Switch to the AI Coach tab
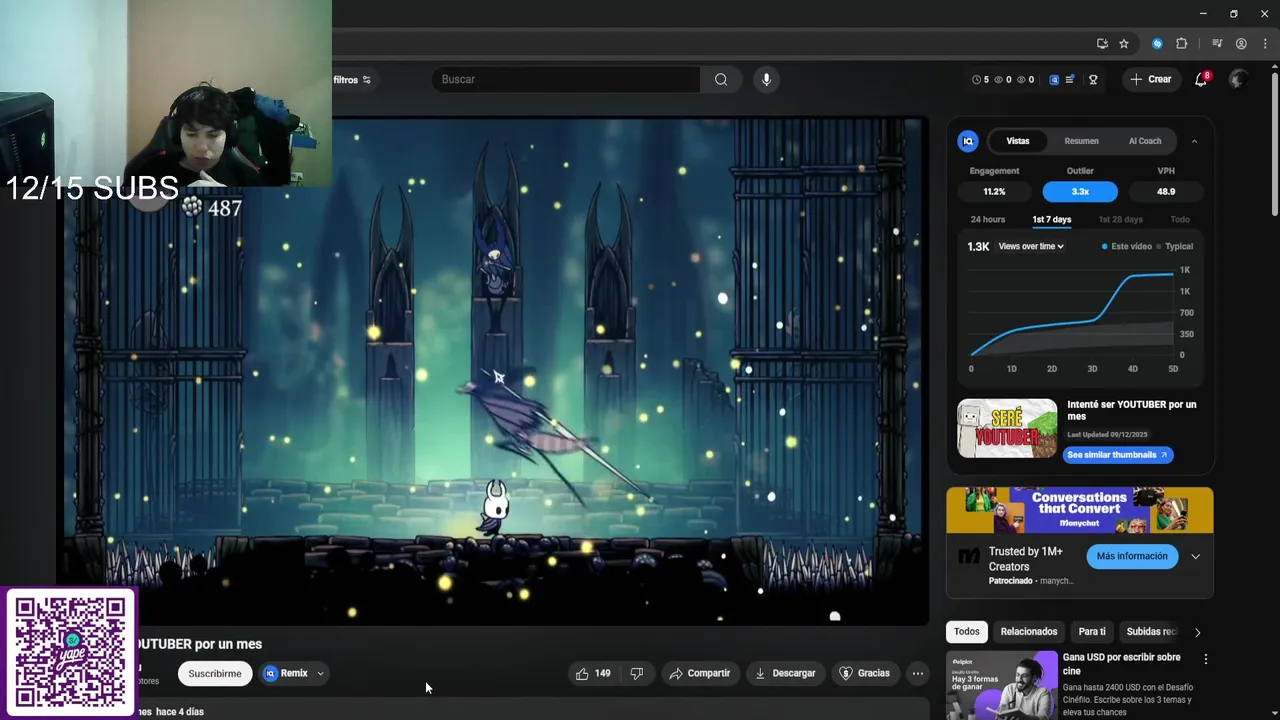Viewport: 1280px width, 720px height. coord(1145,141)
